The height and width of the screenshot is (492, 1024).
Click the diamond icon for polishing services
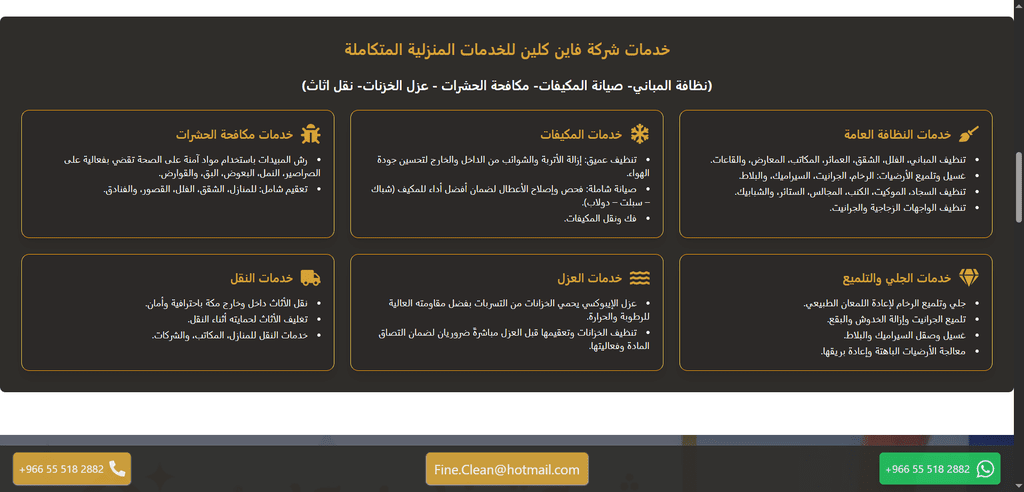969,278
